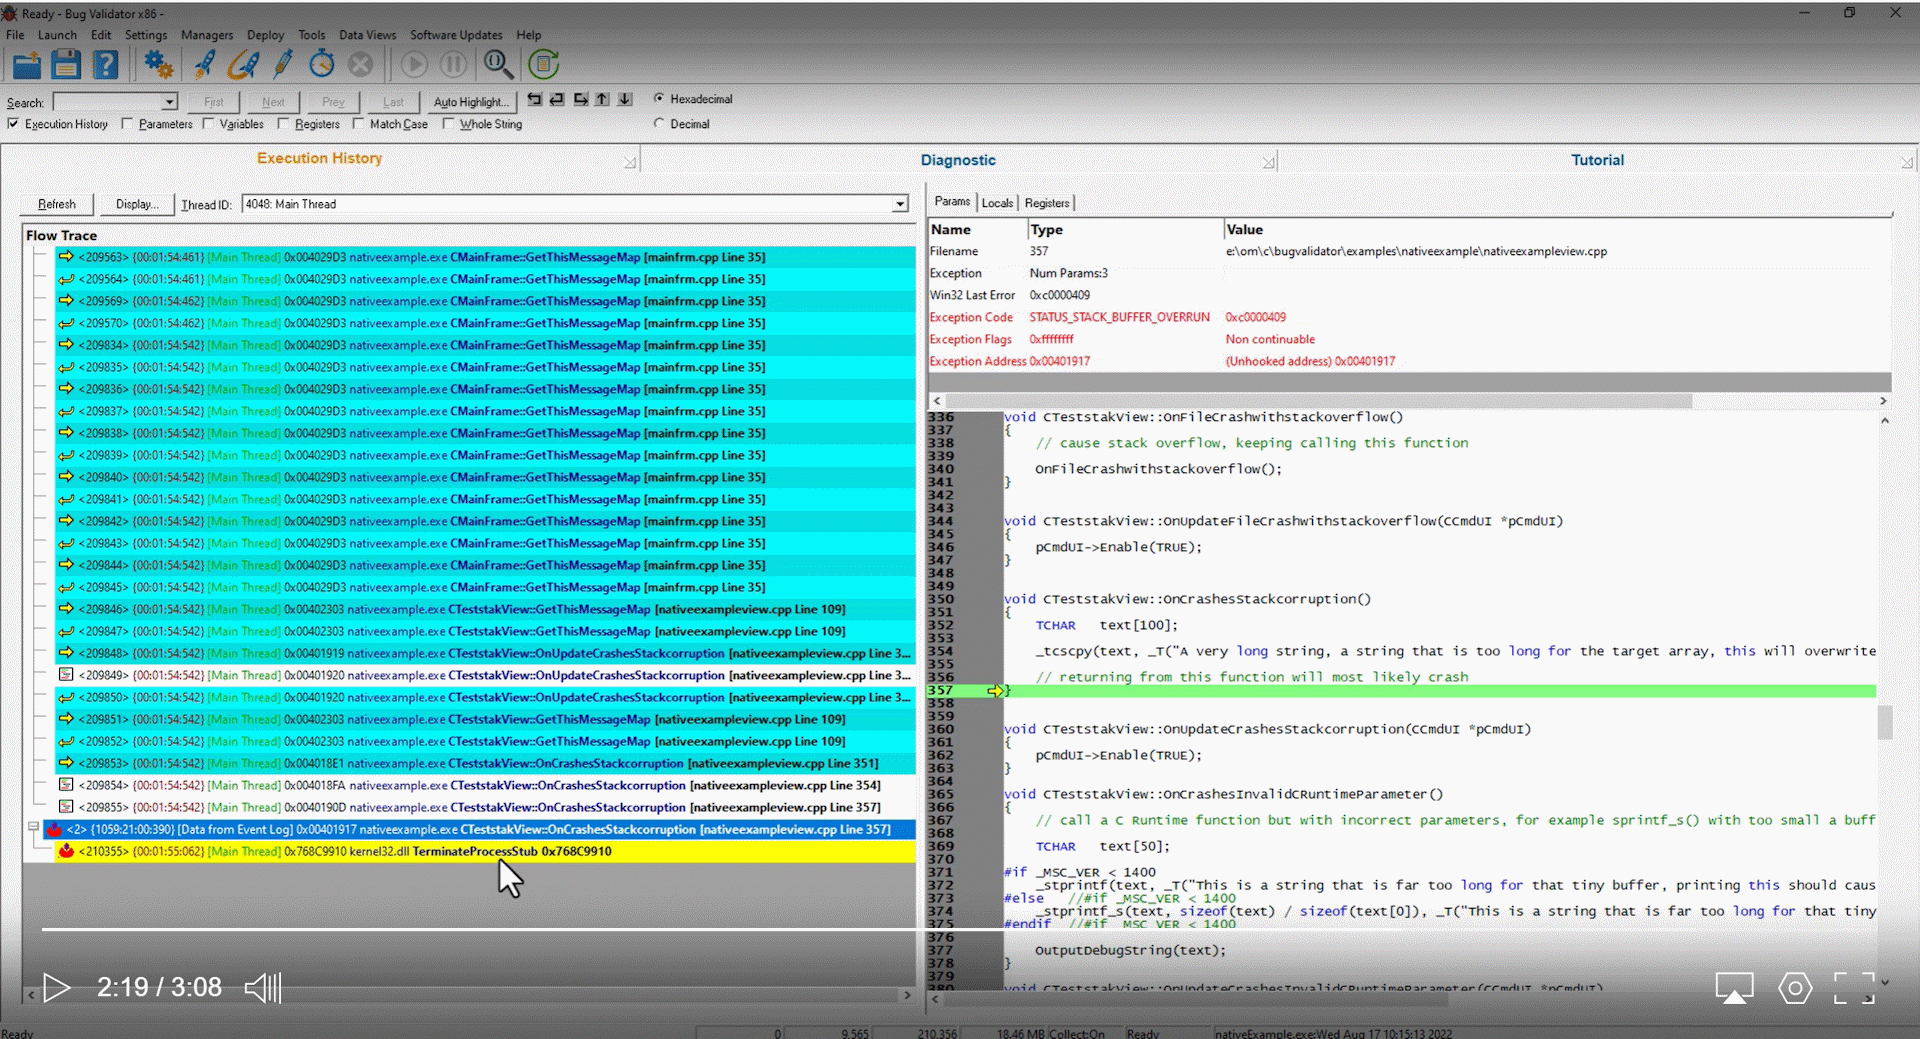This screenshot has height=1039, width=1920.
Task: Open help via the question mark book icon
Action: coord(105,64)
